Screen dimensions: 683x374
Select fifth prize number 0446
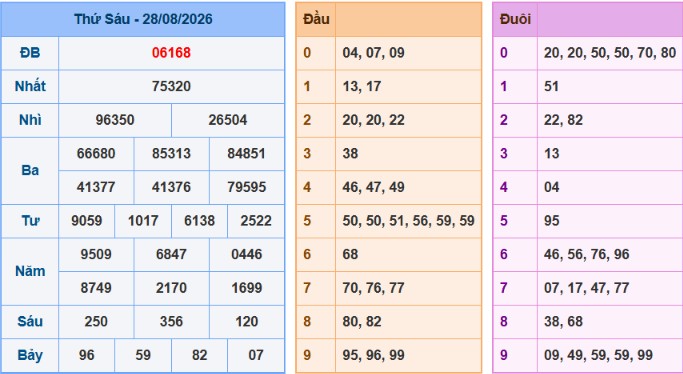(x=247, y=254)
